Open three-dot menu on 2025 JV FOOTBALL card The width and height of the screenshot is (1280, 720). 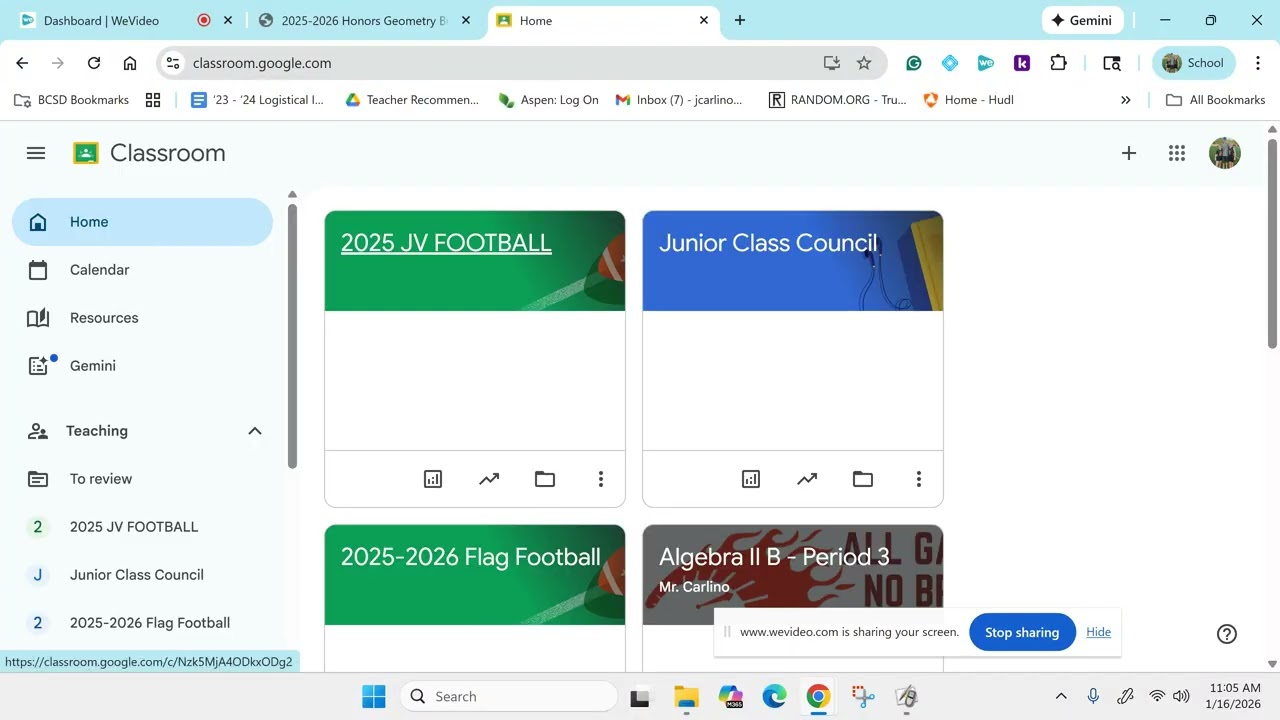tap(601, 479)
